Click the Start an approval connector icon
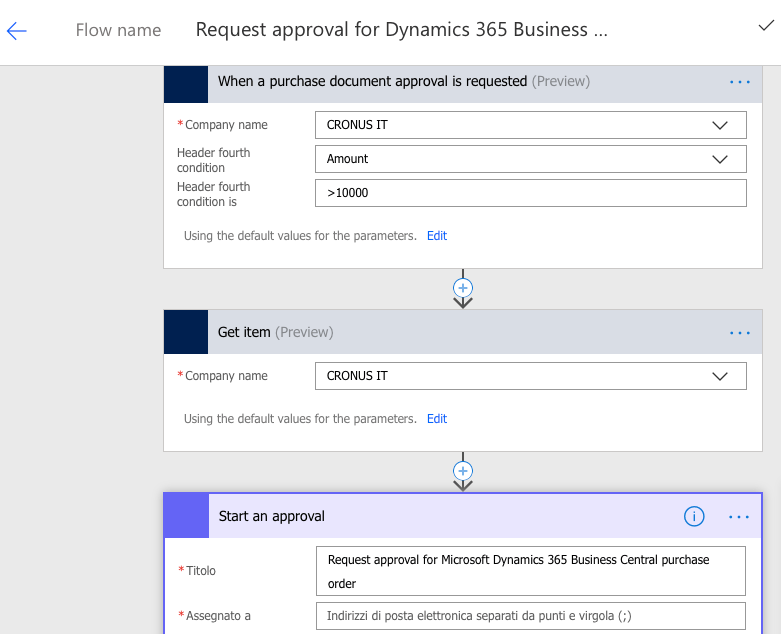 [187, 517]
